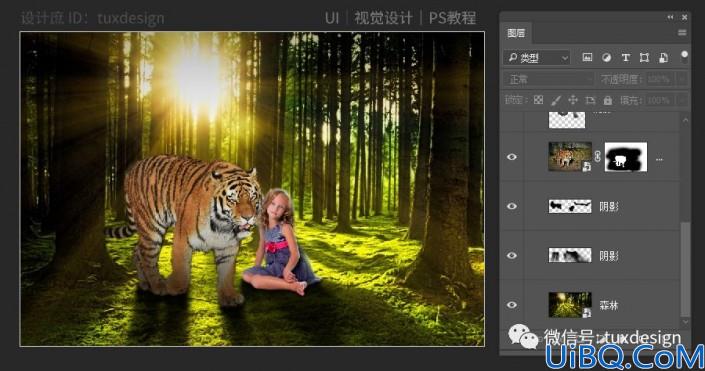Select the lower 阴影 layer thumbnail
This screenshot has width=705, height=371.
(570, 255)
